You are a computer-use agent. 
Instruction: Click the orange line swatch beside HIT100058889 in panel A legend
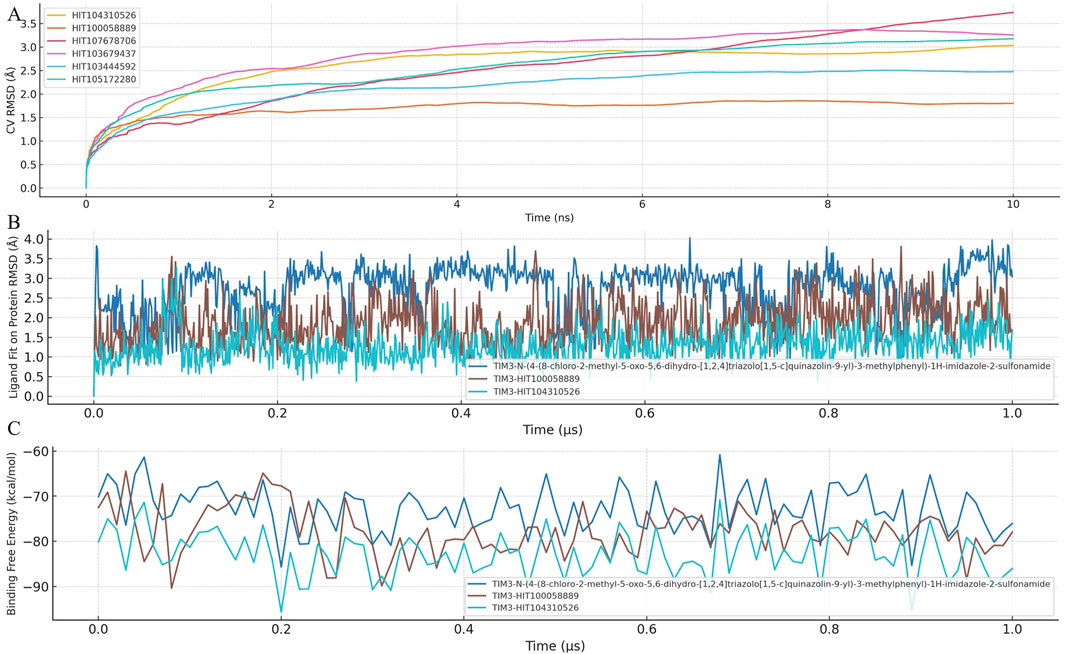[x=56, y=28]
